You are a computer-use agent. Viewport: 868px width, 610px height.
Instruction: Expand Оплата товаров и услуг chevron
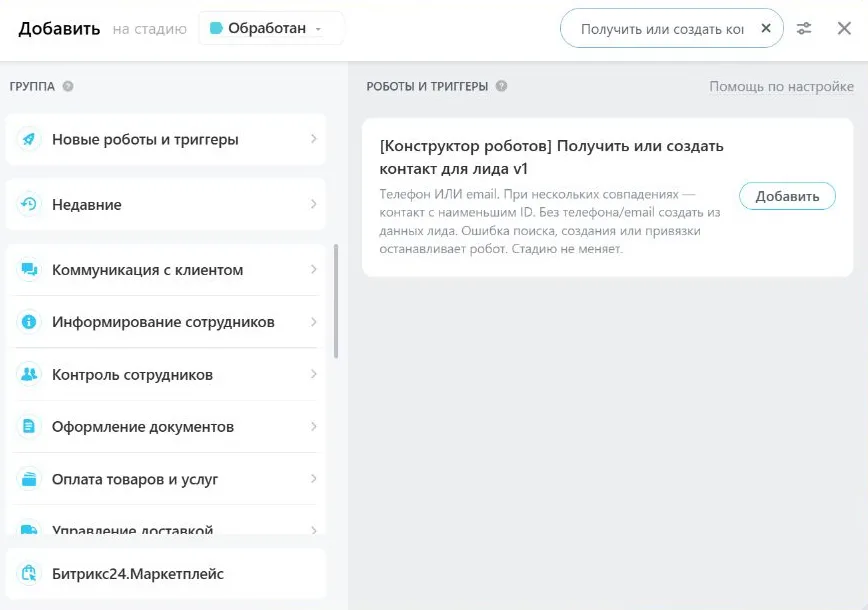coord(314,479)
